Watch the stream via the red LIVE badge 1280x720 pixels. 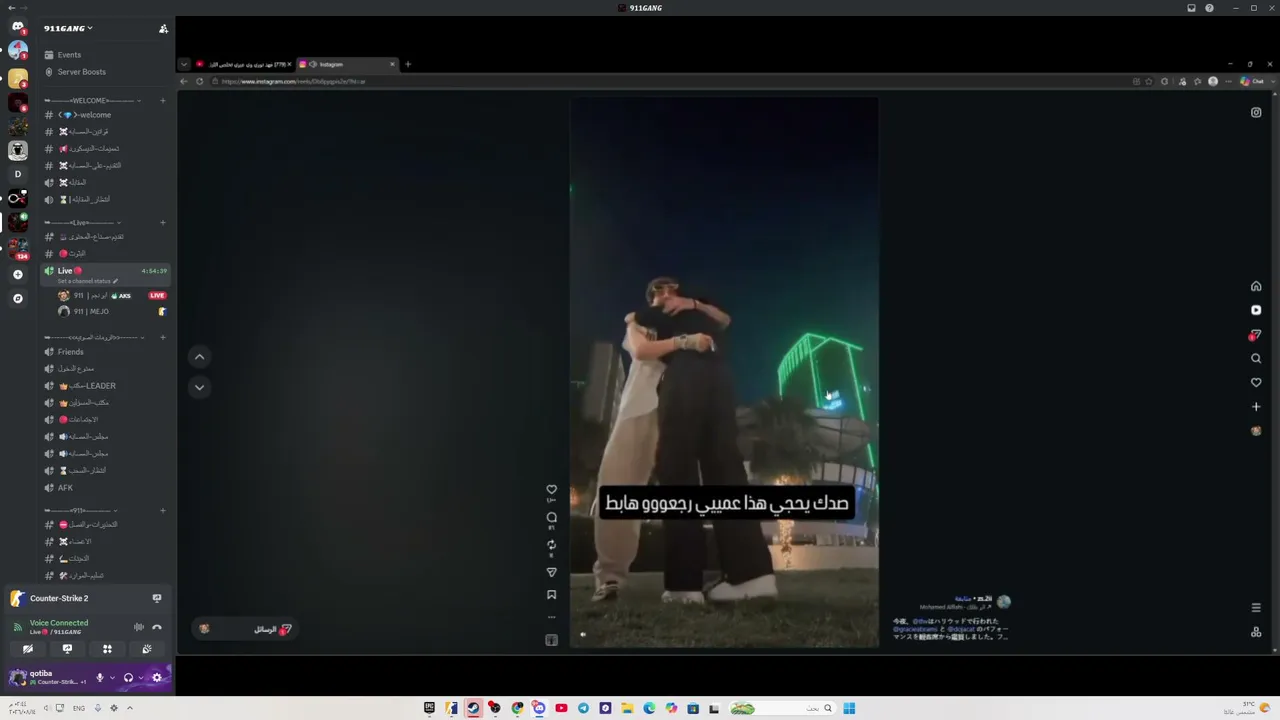[157, 296]
